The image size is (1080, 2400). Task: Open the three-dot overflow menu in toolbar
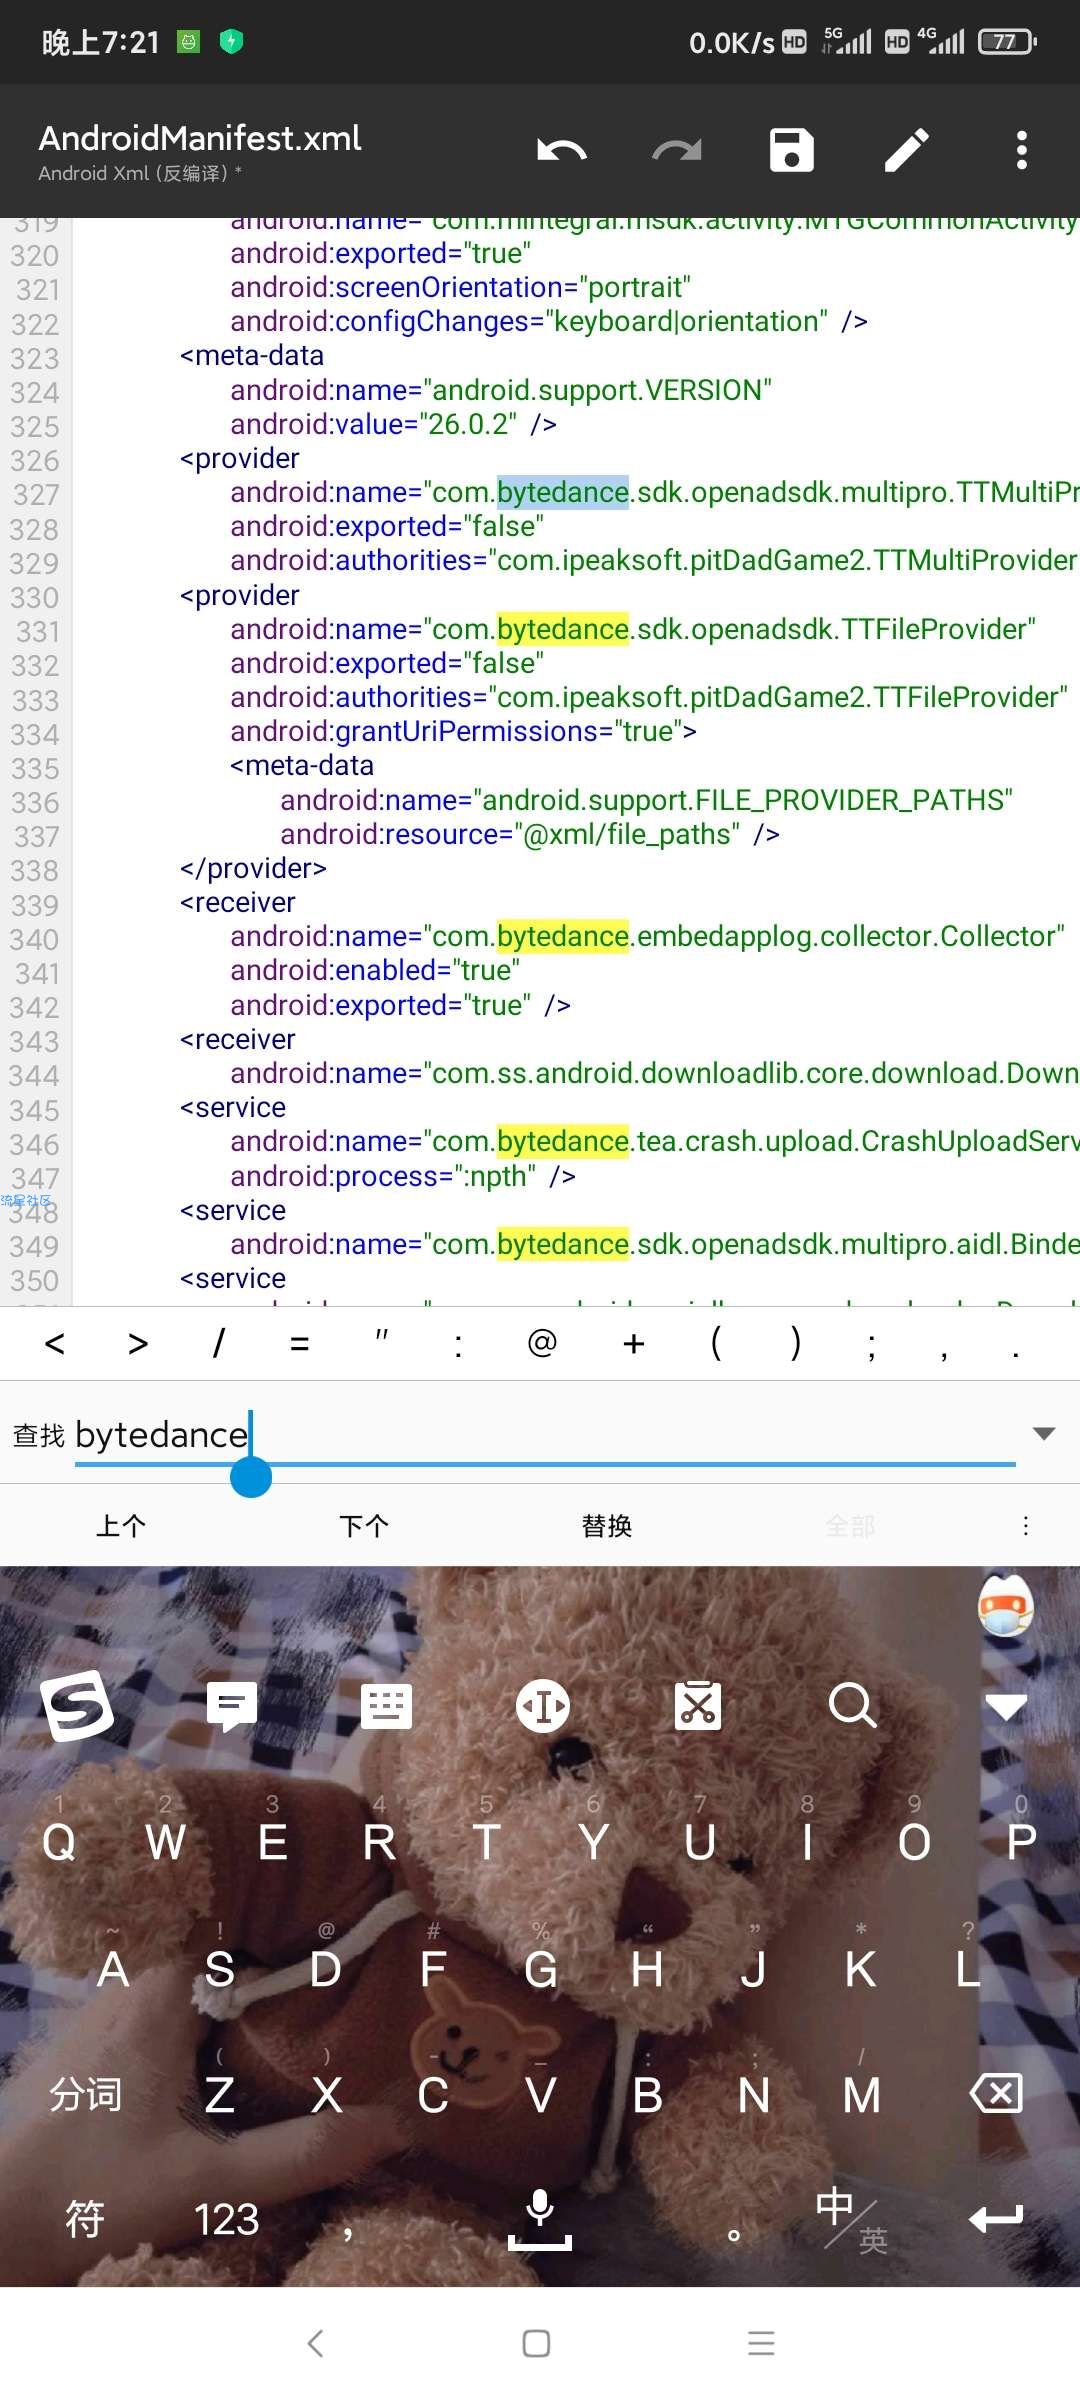click(1021, 150)
